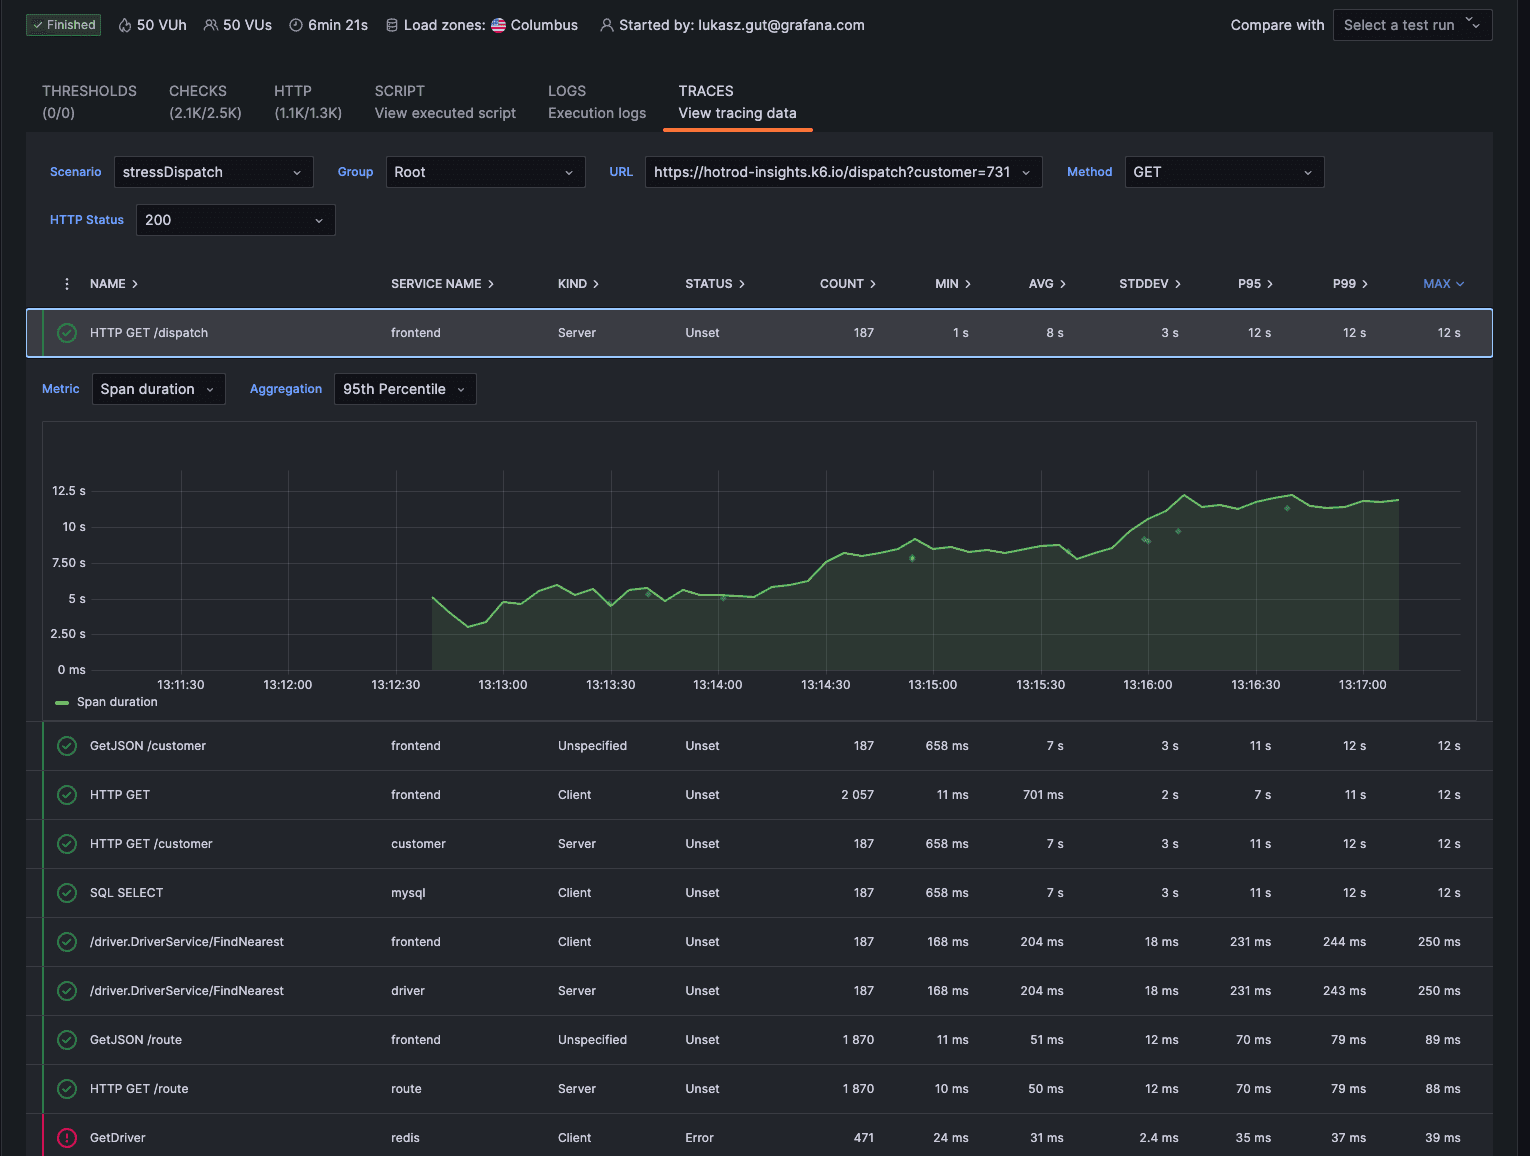Click the red error icon beside GetDriver

pos(66,1137)
